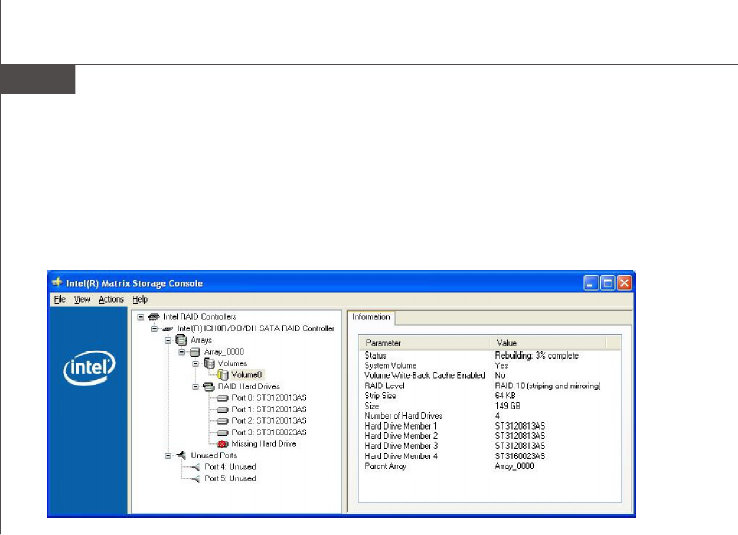Select Unused Ports tree label

214,455
